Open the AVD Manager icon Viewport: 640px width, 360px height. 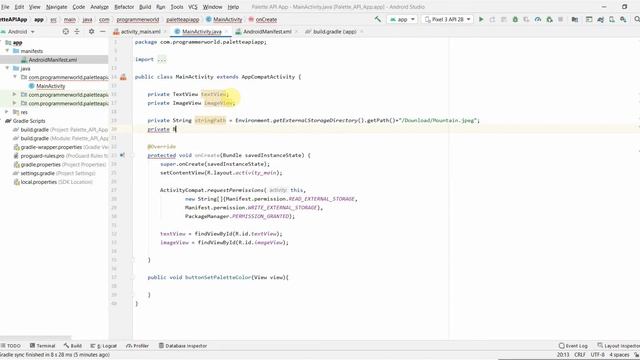point(612,19)
